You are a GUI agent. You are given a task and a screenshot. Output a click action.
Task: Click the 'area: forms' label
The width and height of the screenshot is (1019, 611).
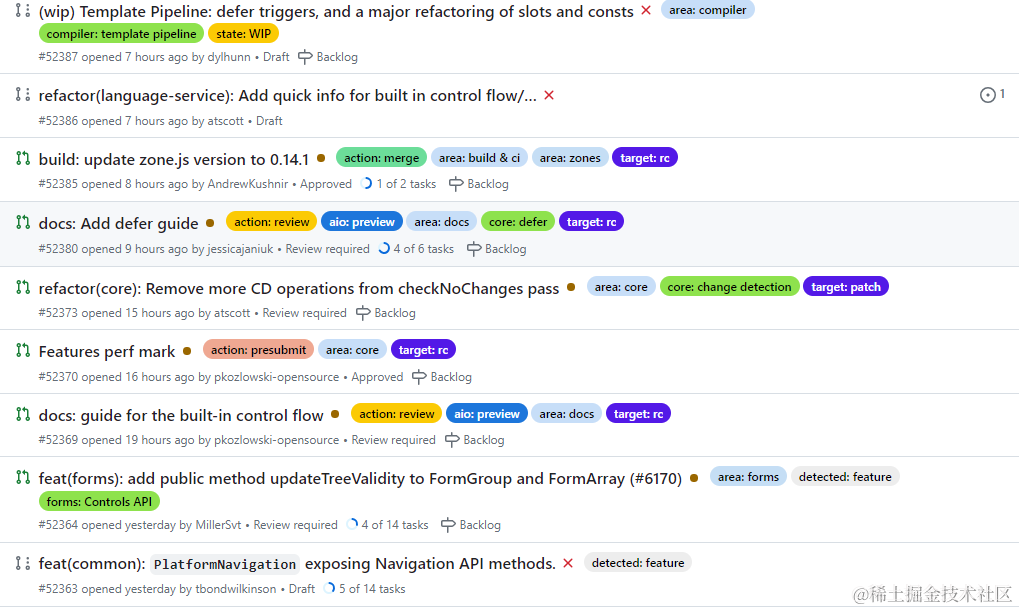(x=748, y=477)
